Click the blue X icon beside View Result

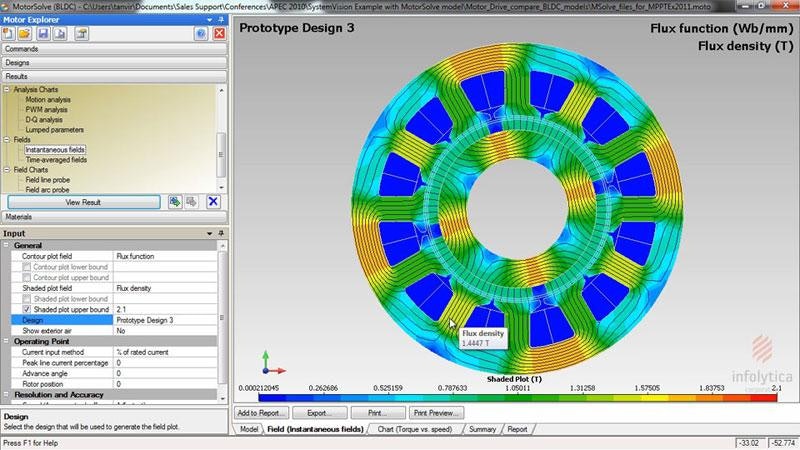coord(212,202)
